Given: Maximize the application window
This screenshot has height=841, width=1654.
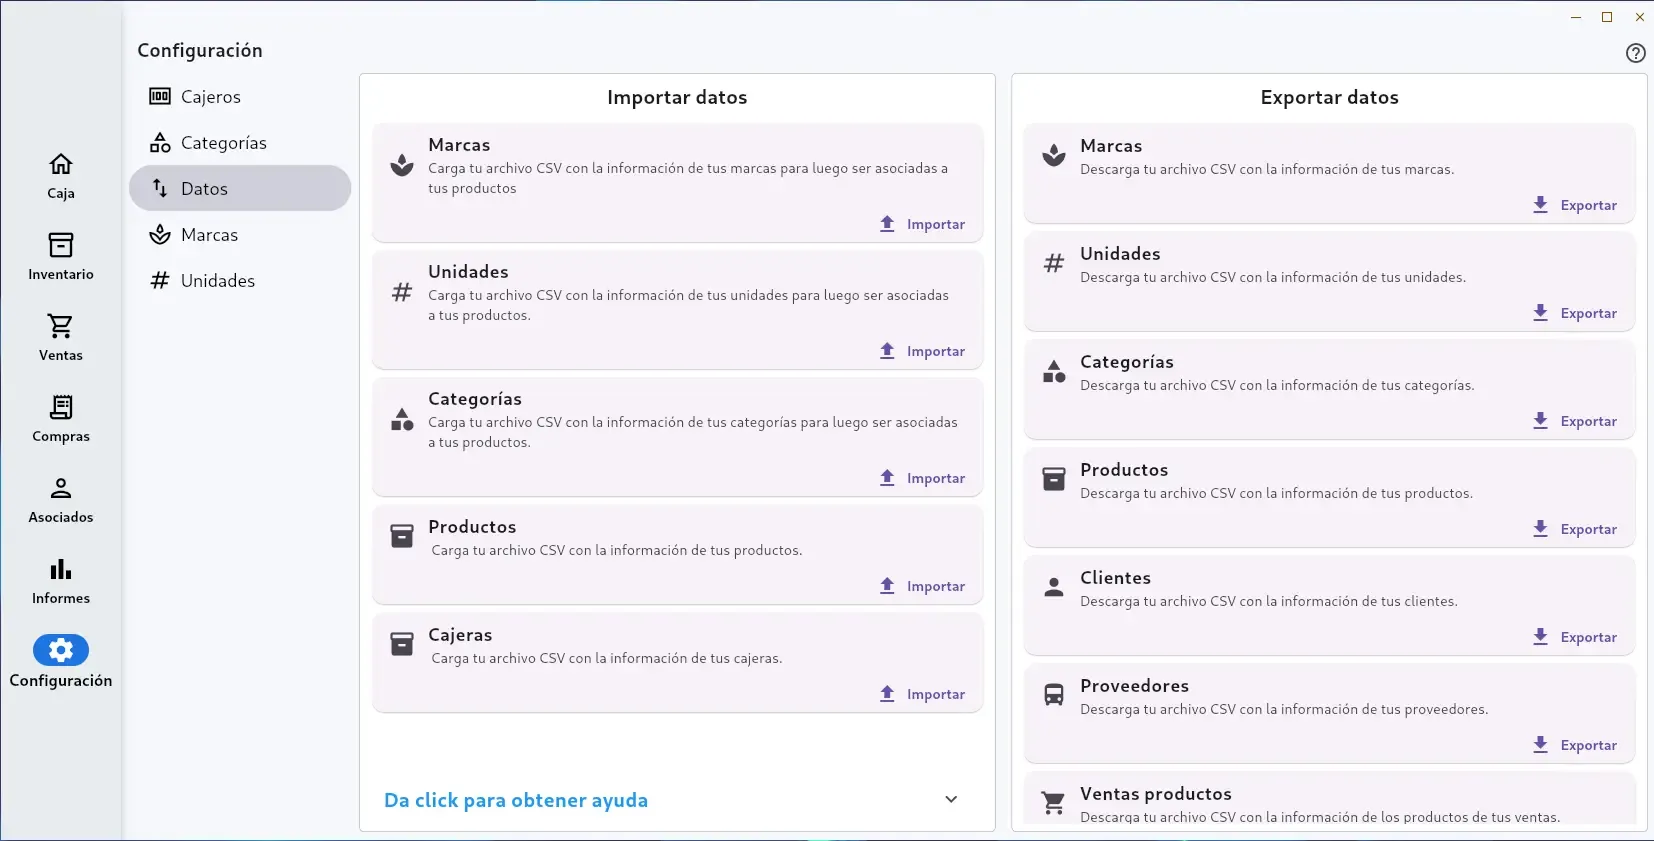Looking at the screenshot, I should (1607, 17).
